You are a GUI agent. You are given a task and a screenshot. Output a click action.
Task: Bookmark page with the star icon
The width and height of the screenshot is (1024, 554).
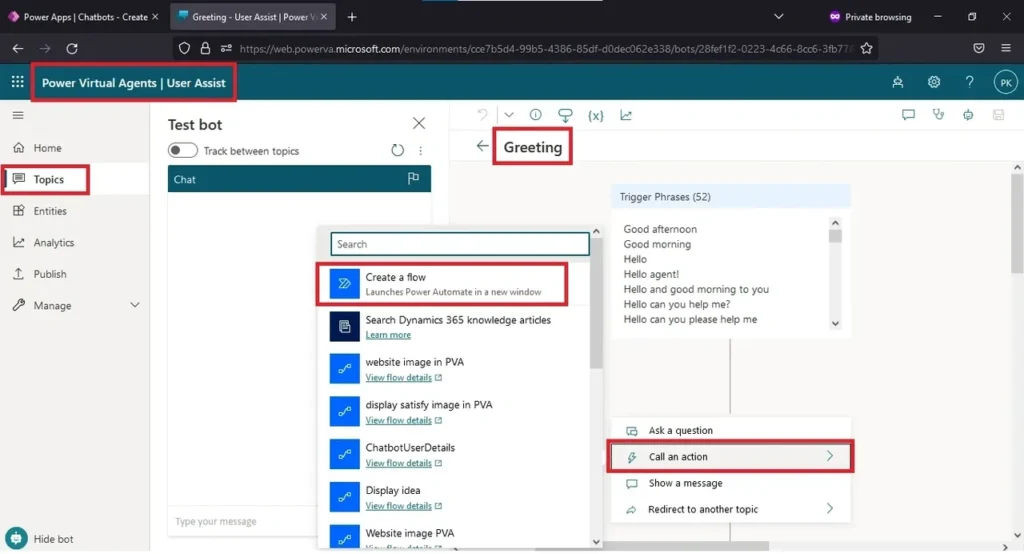[x=866, y=48]
